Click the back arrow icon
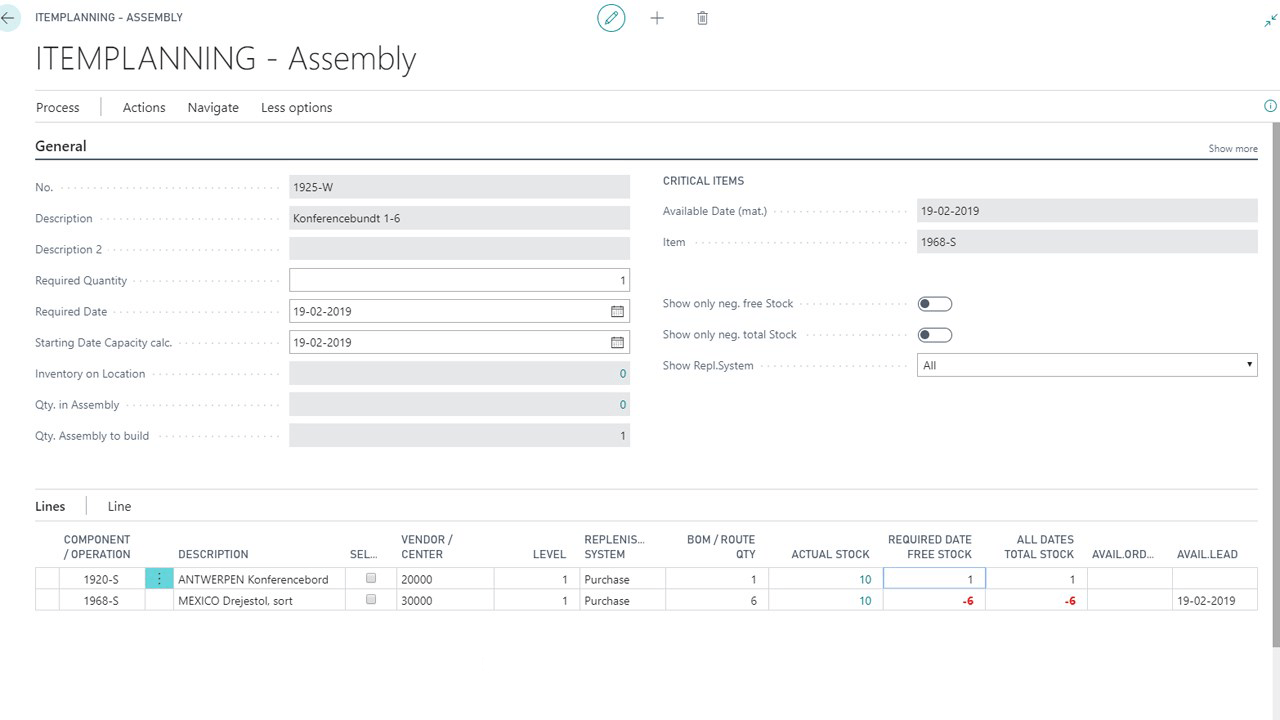Screen dimensions: 1280x720 (8, 18)
